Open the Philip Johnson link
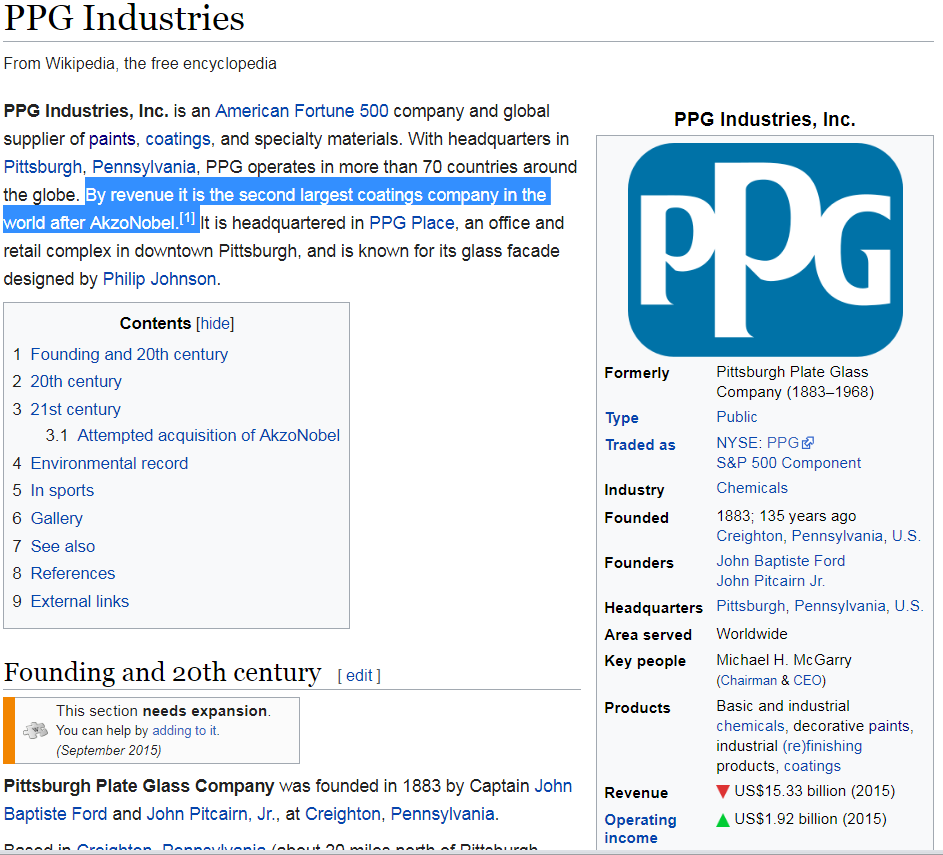 click(x=159, y=279)
